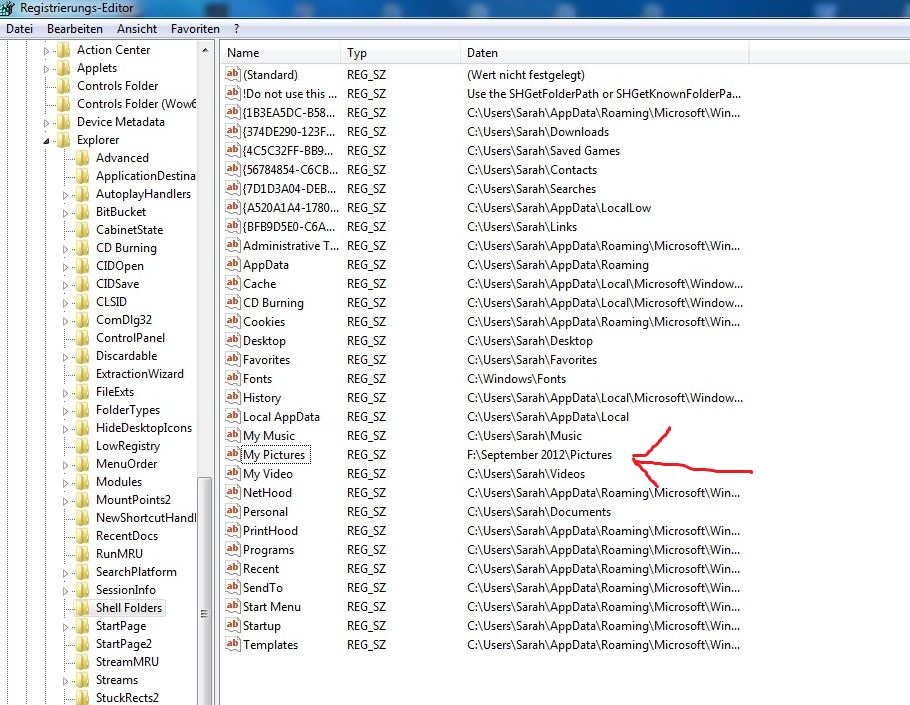910x705 pixels.
Task: Click the string icon next to Fonts value
Action: point(233,379)
